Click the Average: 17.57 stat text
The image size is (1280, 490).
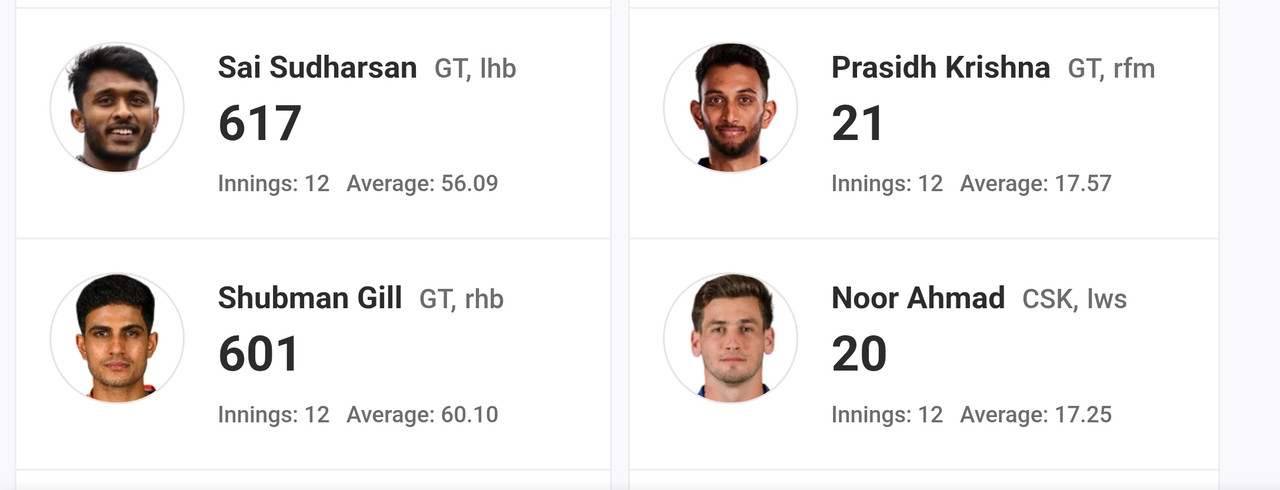[x=1036, y=184]
